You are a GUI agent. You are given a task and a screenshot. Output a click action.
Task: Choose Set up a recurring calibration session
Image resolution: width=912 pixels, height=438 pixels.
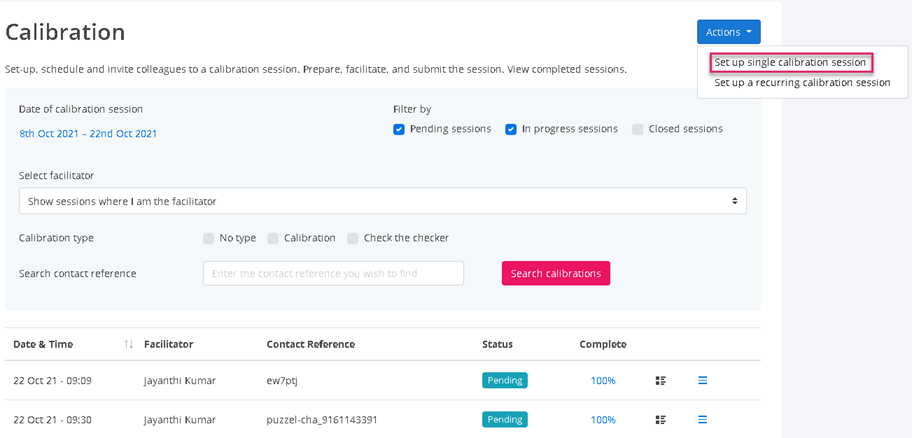[x=802, y=83]
